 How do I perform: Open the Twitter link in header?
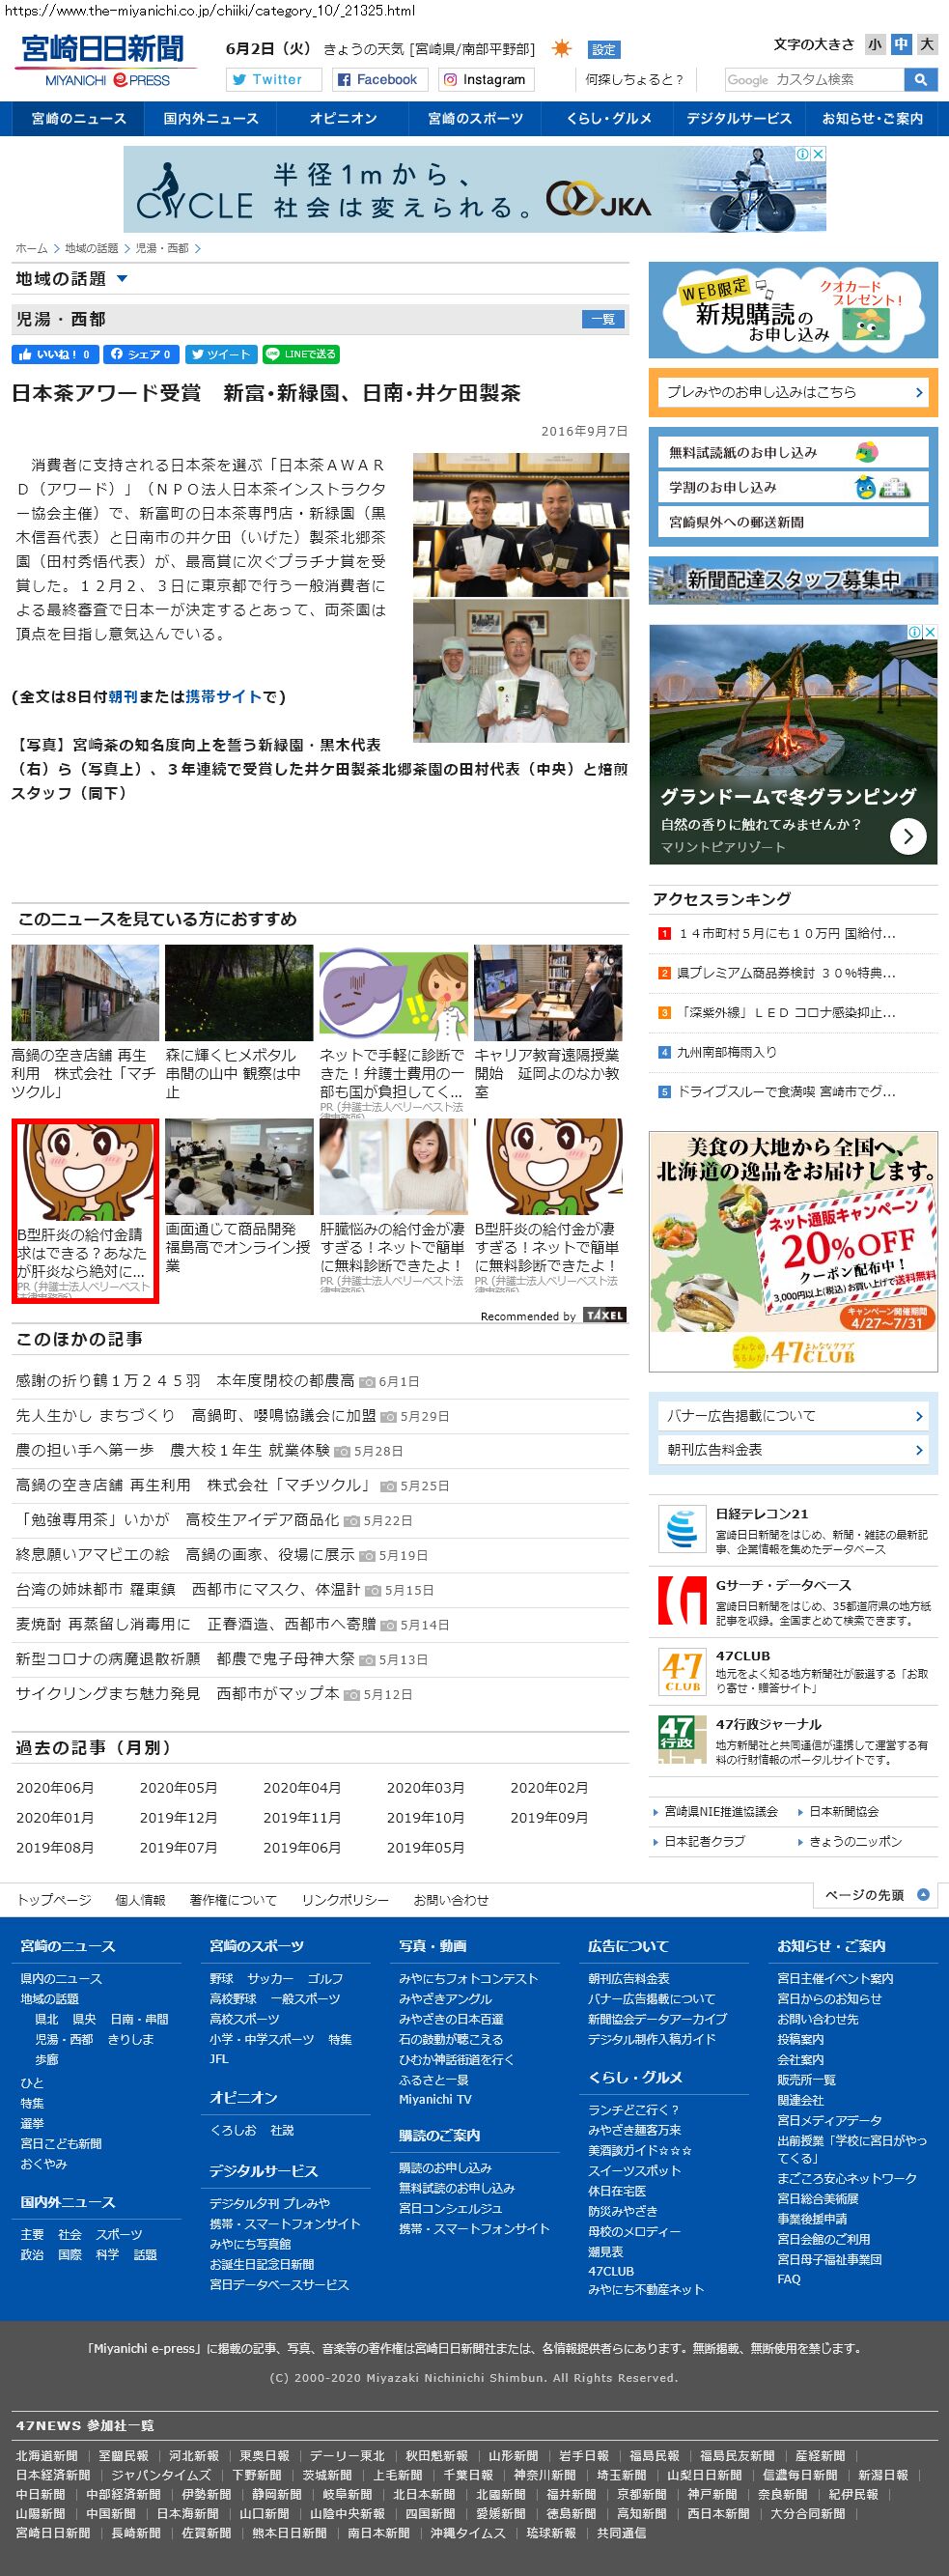point(274,80)
